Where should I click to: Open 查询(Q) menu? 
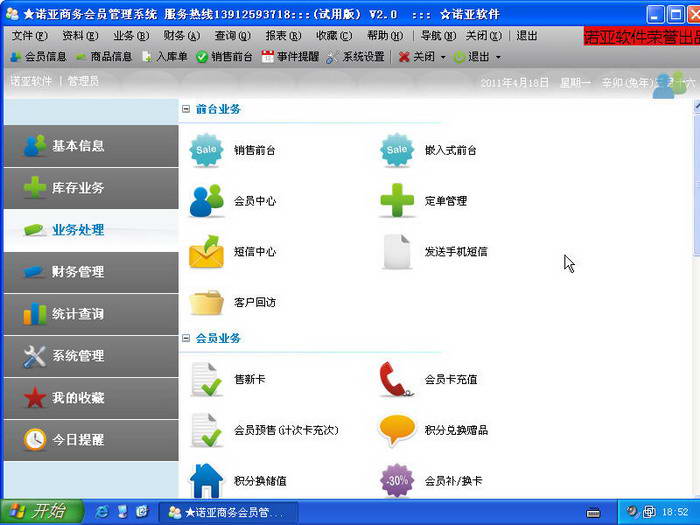point(232,35)
